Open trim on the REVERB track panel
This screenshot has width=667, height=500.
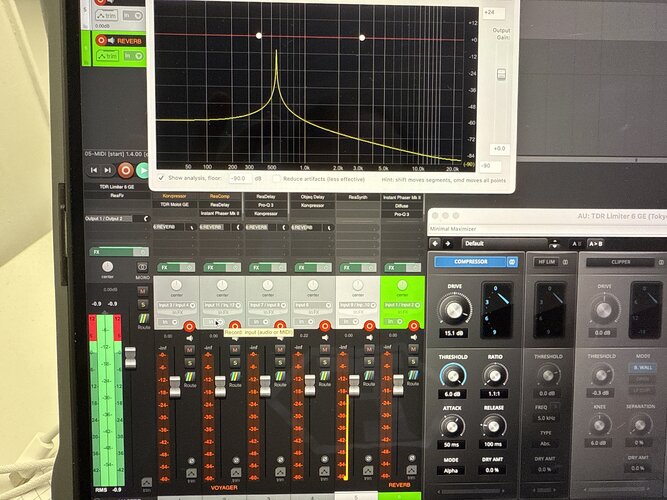pyautogui.click(x=107, y=56)
